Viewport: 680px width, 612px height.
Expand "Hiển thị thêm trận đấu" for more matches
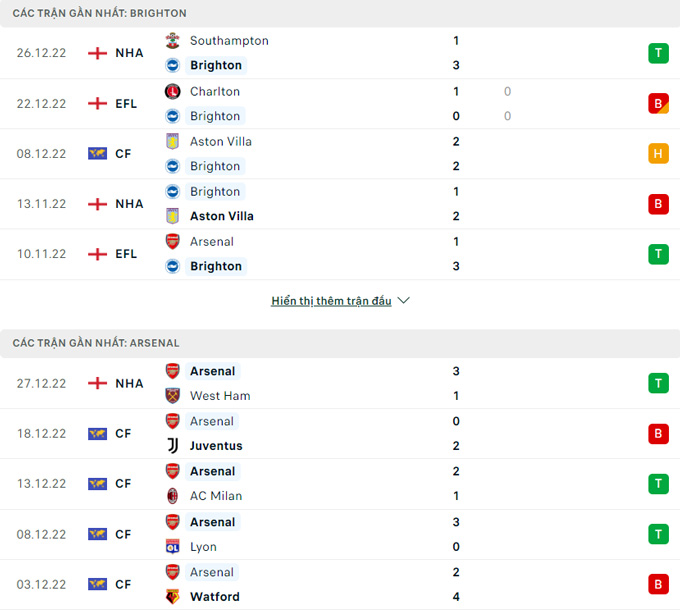tap(331, 301)
